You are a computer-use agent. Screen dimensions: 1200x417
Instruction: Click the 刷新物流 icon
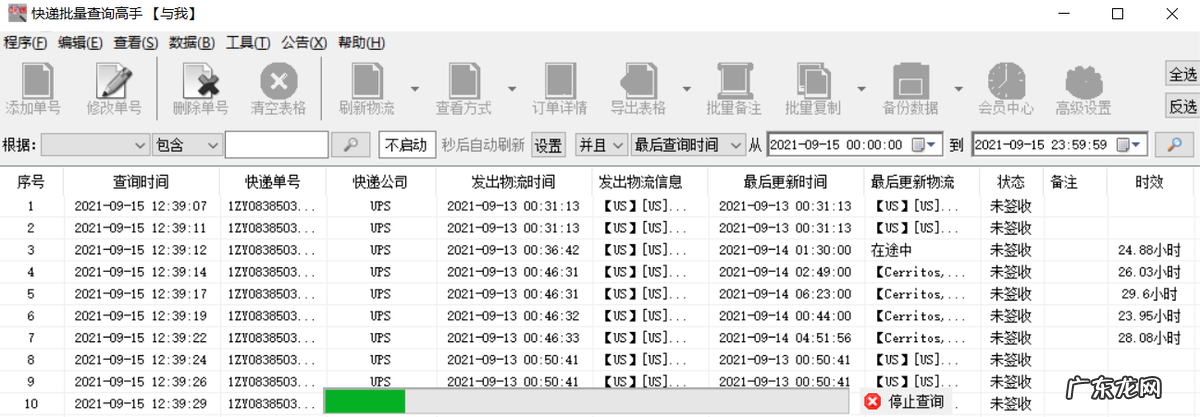pos(366,80)
